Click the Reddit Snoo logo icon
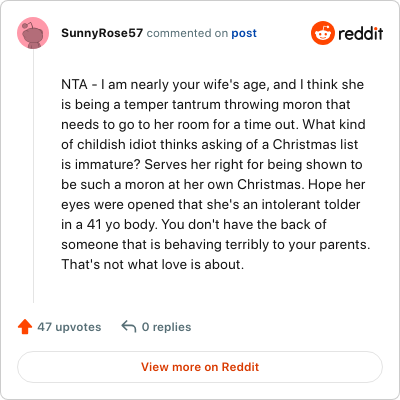This screenshot has height=400, width=400. [322, 33]
